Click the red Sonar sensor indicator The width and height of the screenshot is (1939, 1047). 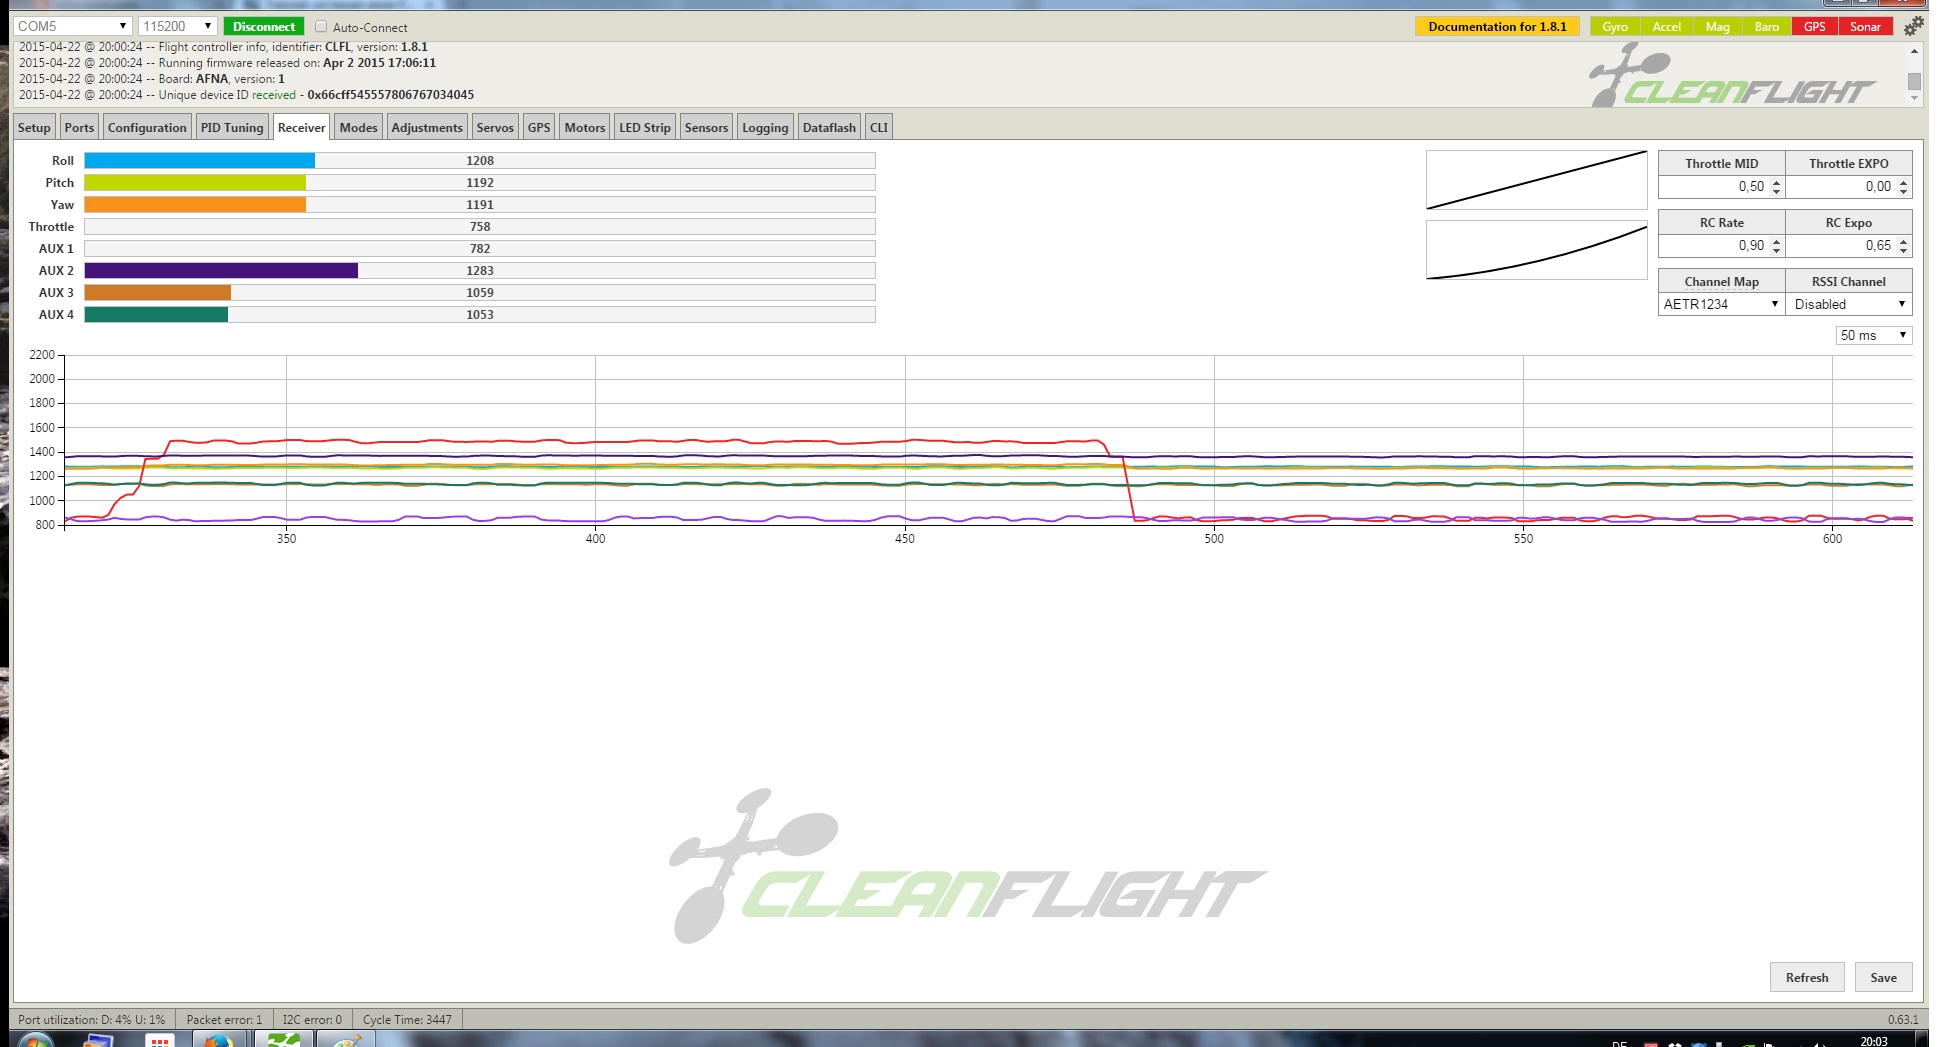tap(1865, 27)
